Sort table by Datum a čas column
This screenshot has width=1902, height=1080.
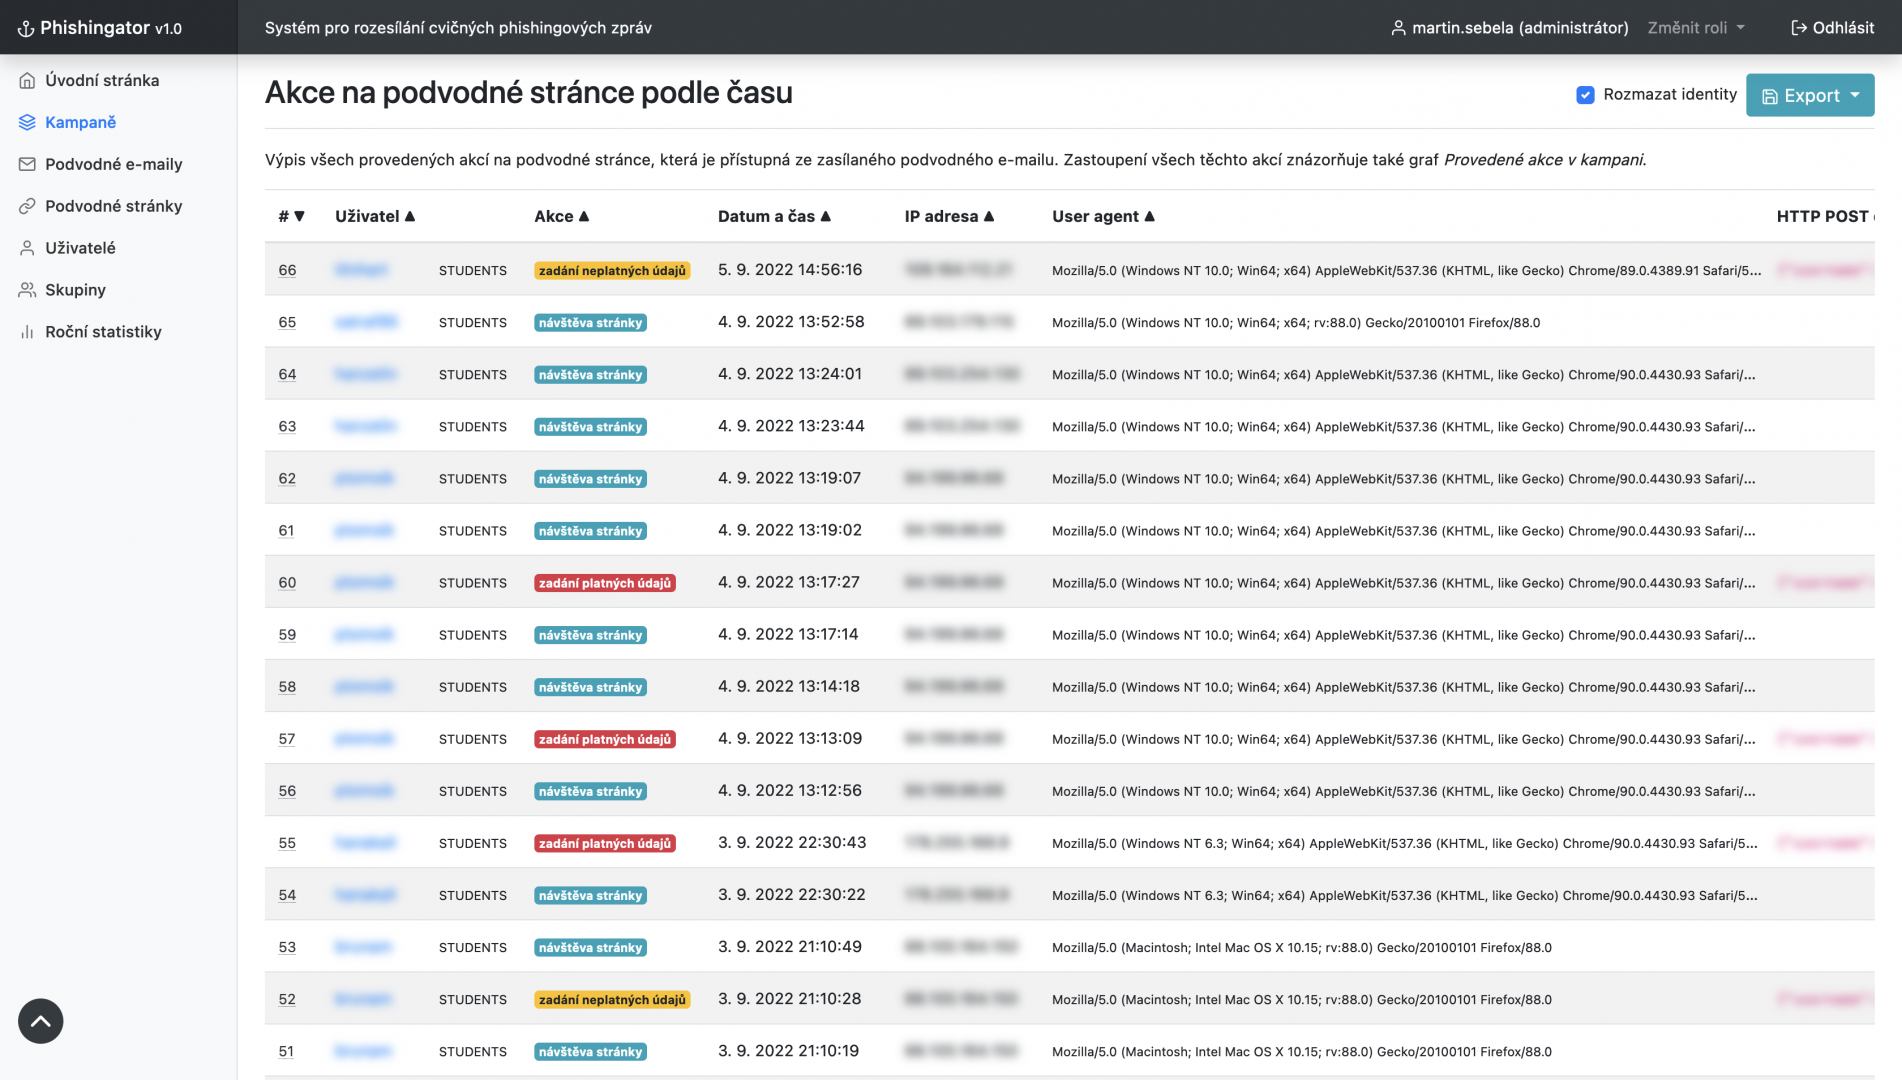774,216
